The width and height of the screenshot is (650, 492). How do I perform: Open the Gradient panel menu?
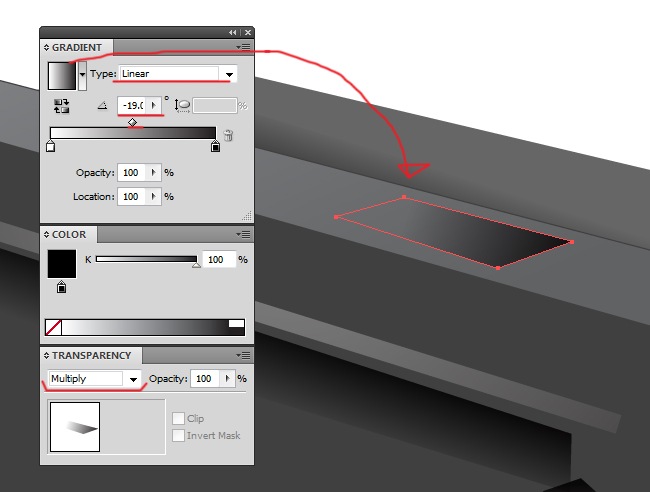tap(243, 47)
